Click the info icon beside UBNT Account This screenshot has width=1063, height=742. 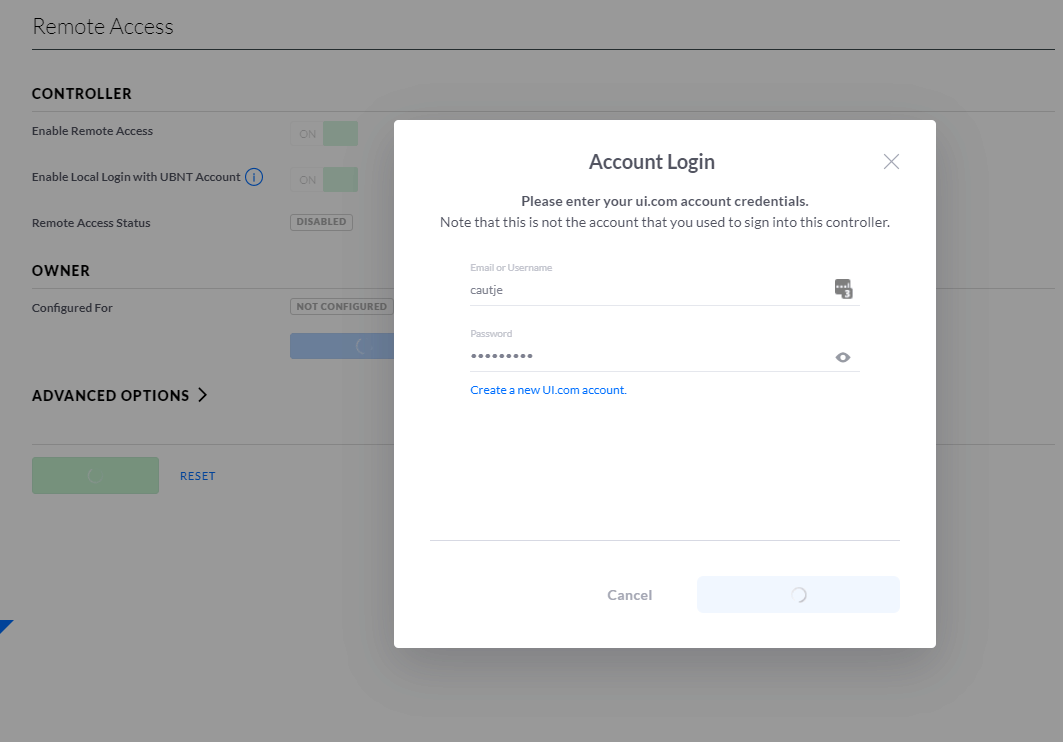[254, 178]
